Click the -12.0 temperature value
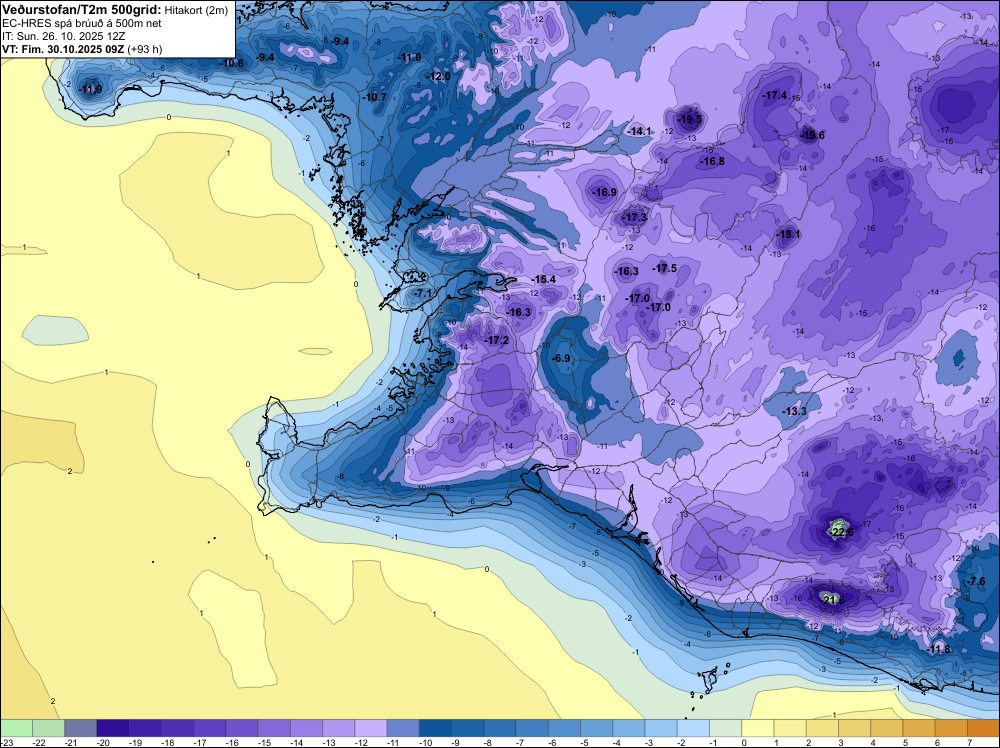This screenshot has height=748, width=1000. pos(439,76)
